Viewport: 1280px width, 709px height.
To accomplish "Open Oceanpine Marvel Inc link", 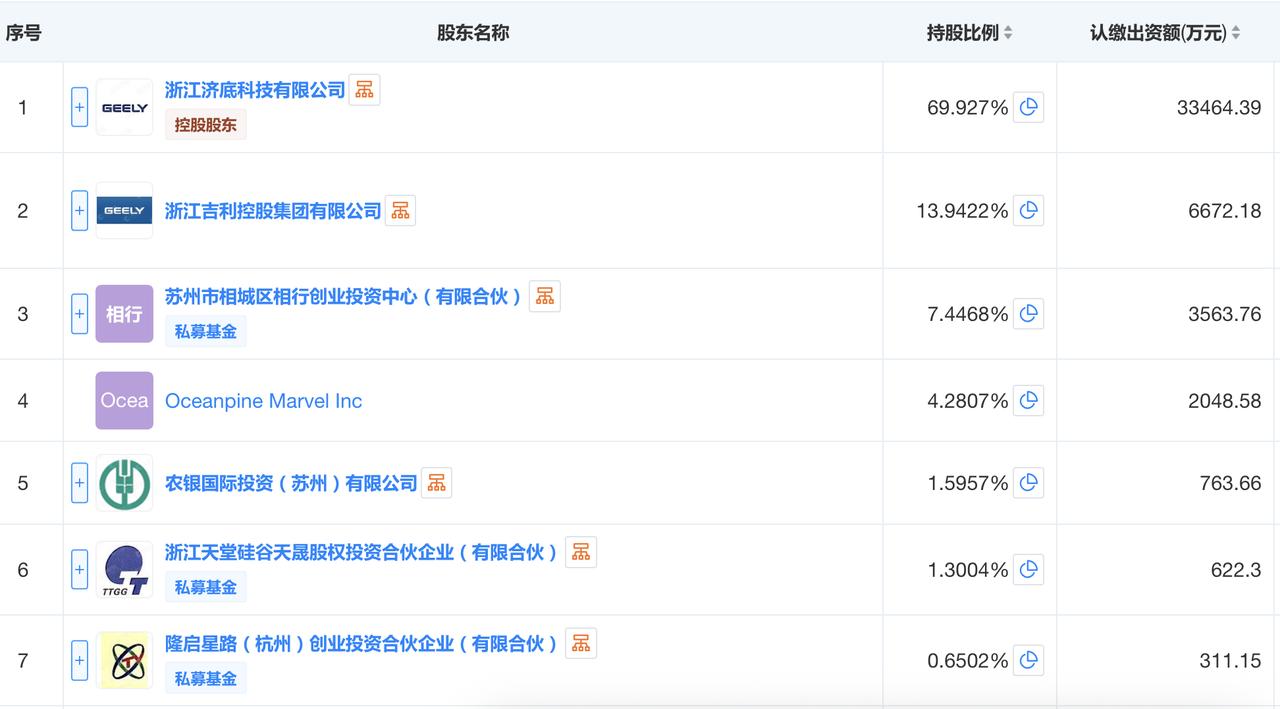I will pyautogui.click(x=263, y=401).
